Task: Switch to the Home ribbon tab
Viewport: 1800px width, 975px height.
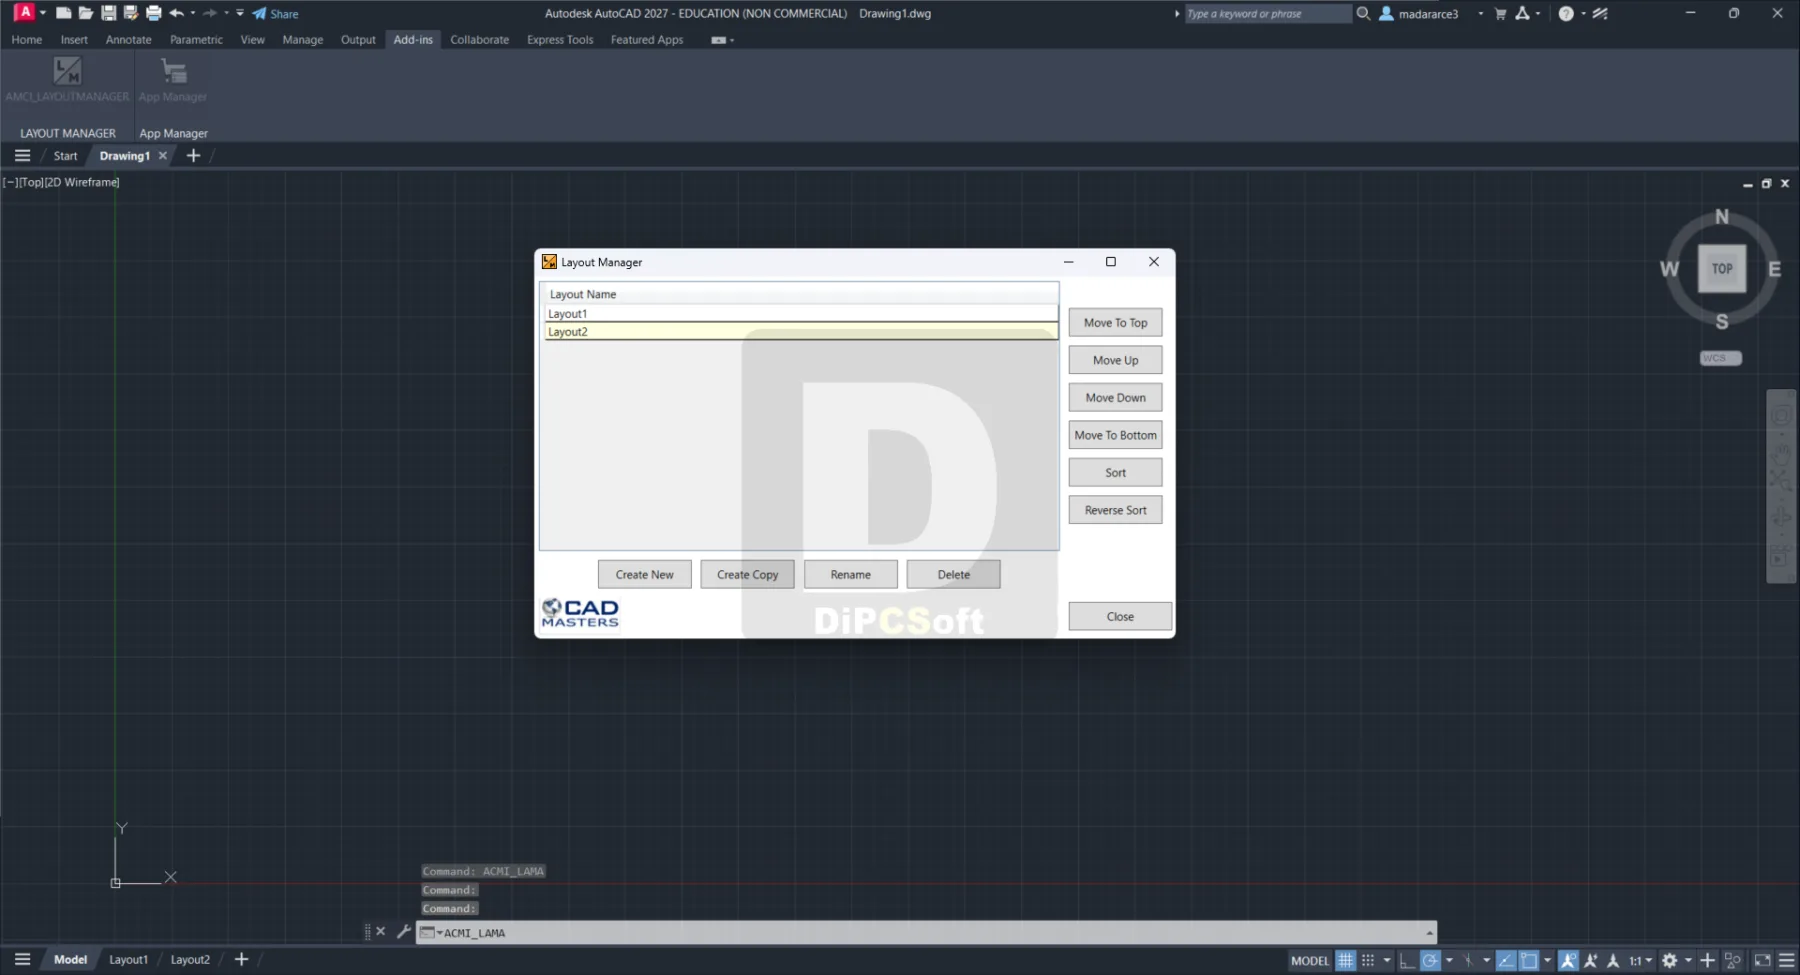Action: pos(27,40)
